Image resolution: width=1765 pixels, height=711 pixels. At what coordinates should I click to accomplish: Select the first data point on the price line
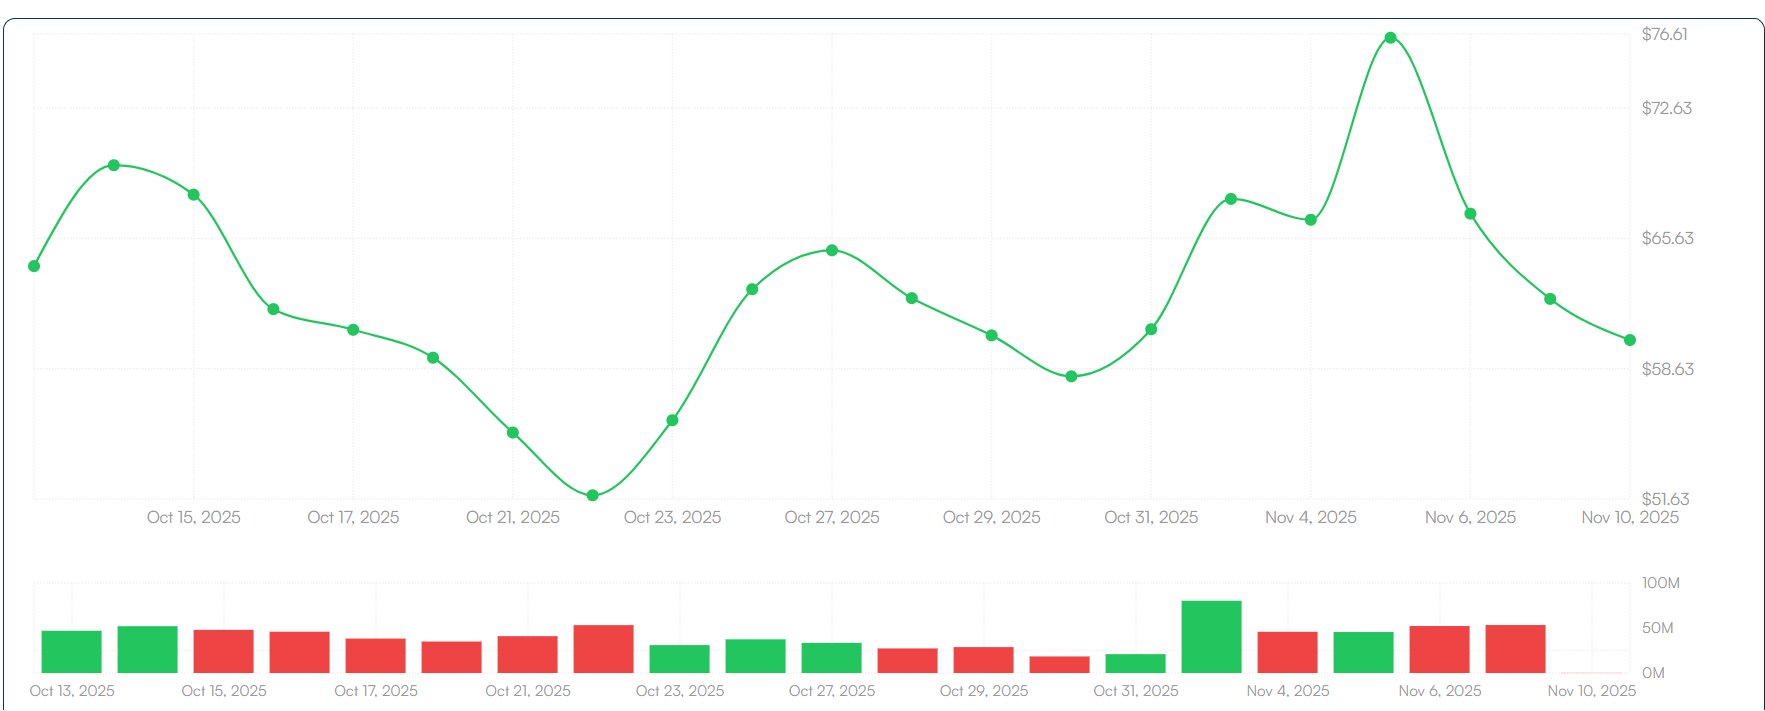coord(34,266)
